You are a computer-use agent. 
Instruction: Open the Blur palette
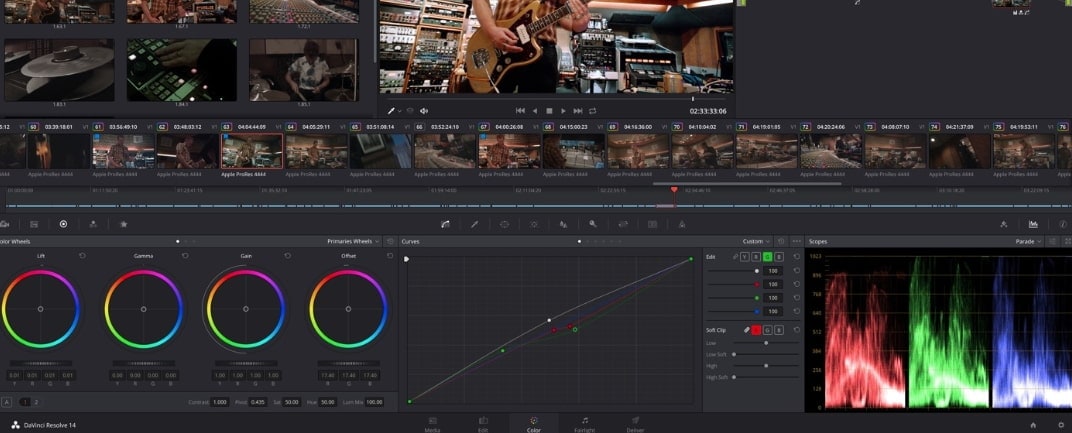563,224
